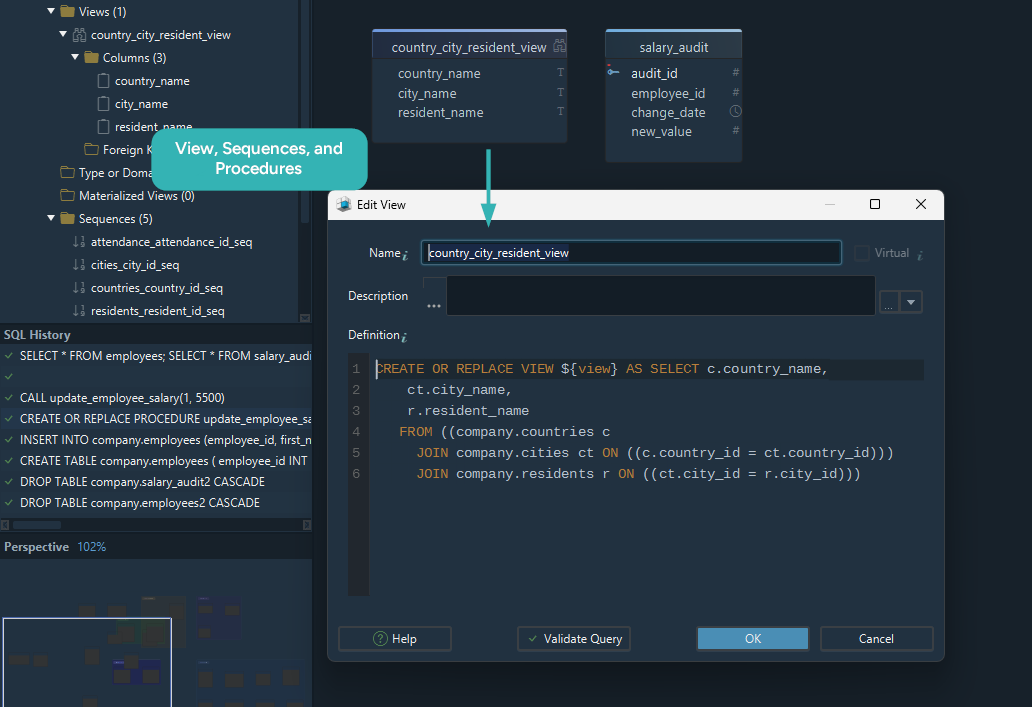Click the view icon in country_city_resident_view diagram header
The image size is (1032, 707).
pyautogui.click(x=559, y=46)
